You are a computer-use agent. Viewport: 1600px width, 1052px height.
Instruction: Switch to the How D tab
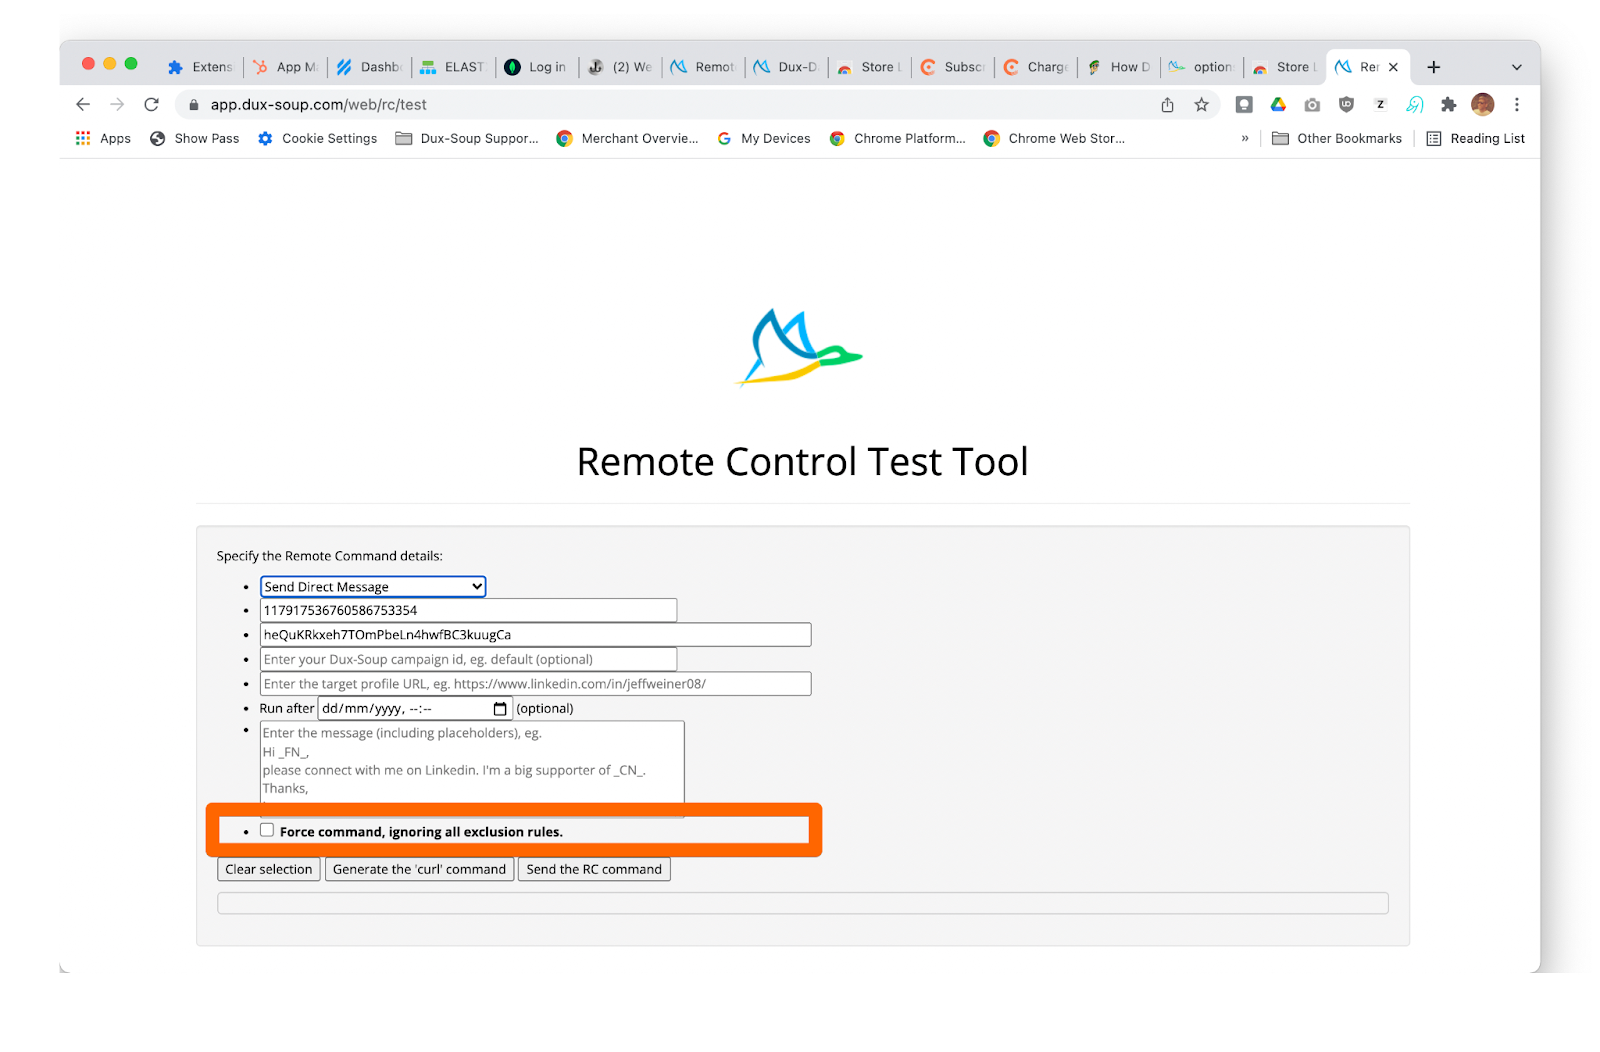tap(1119, 67)
